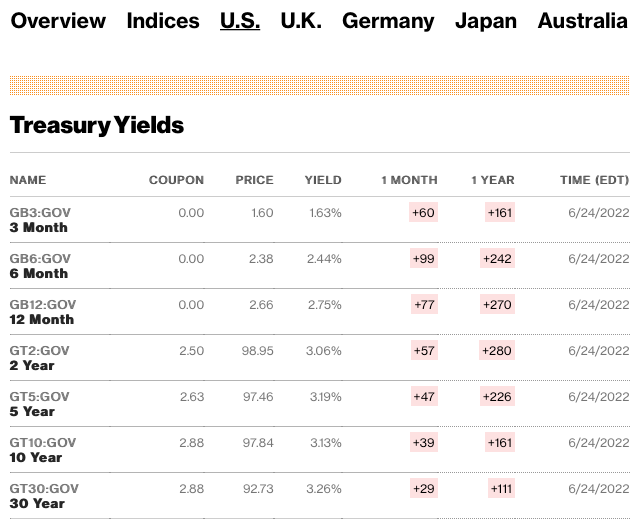The width and height of the screenshot is (641, 532).
Task: Open the GT30:GOV 30 Year link
Action: pyautogui.click(x=43, y=496)
